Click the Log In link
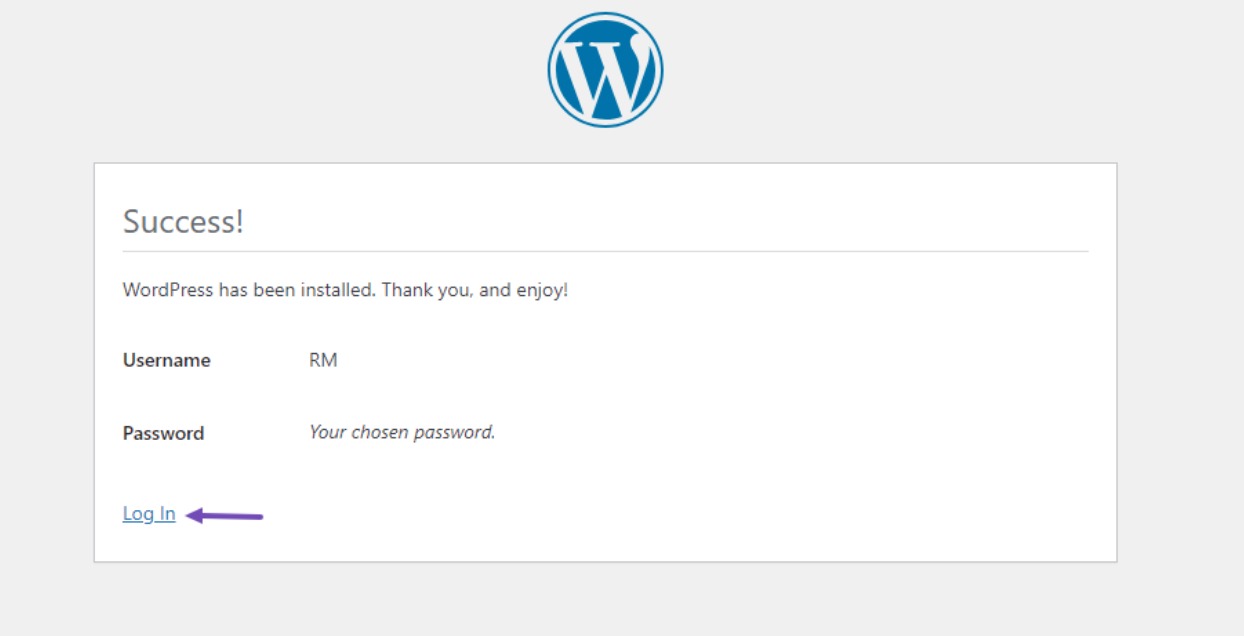Screen dimensions: 1244x636 [149, 514]
